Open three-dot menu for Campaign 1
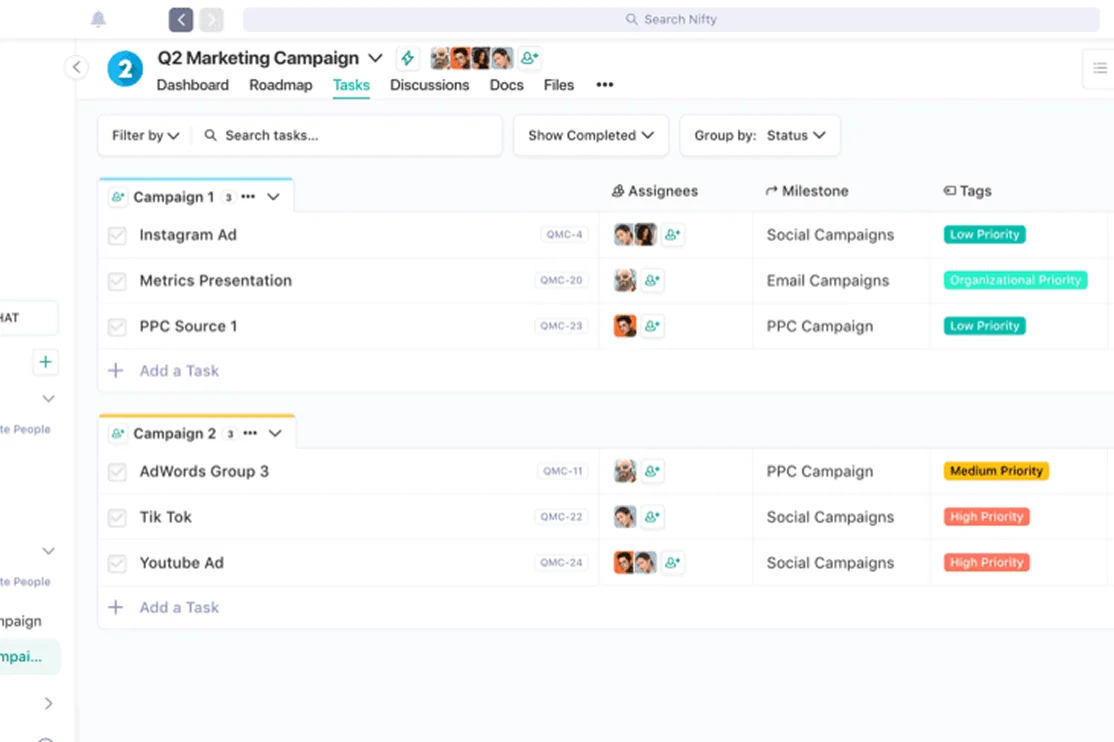The image size is (1114, 742). [x=248, y=197]
